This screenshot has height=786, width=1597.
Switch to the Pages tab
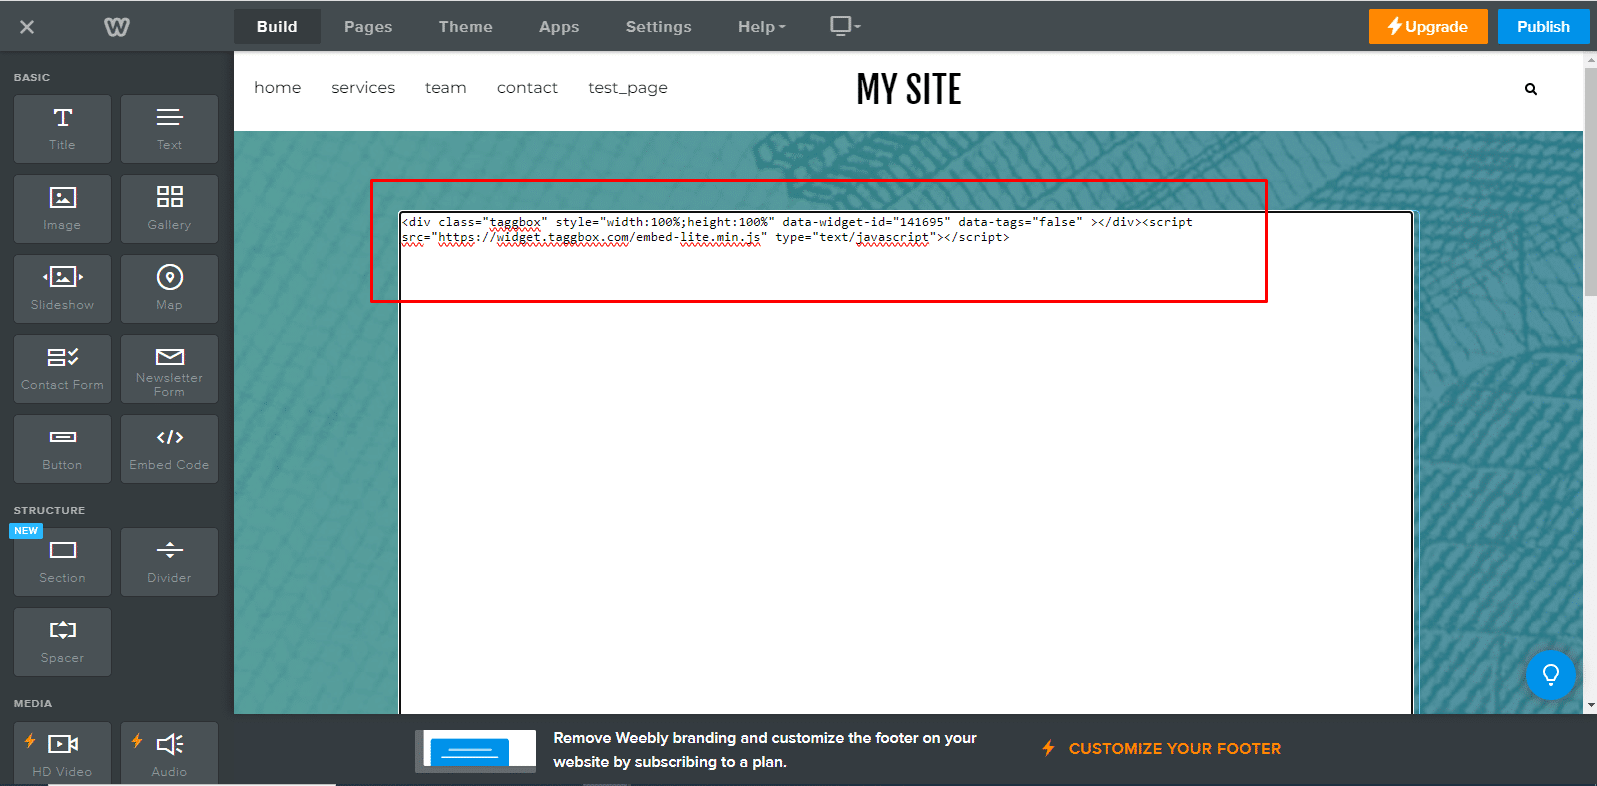click(368, 27)
